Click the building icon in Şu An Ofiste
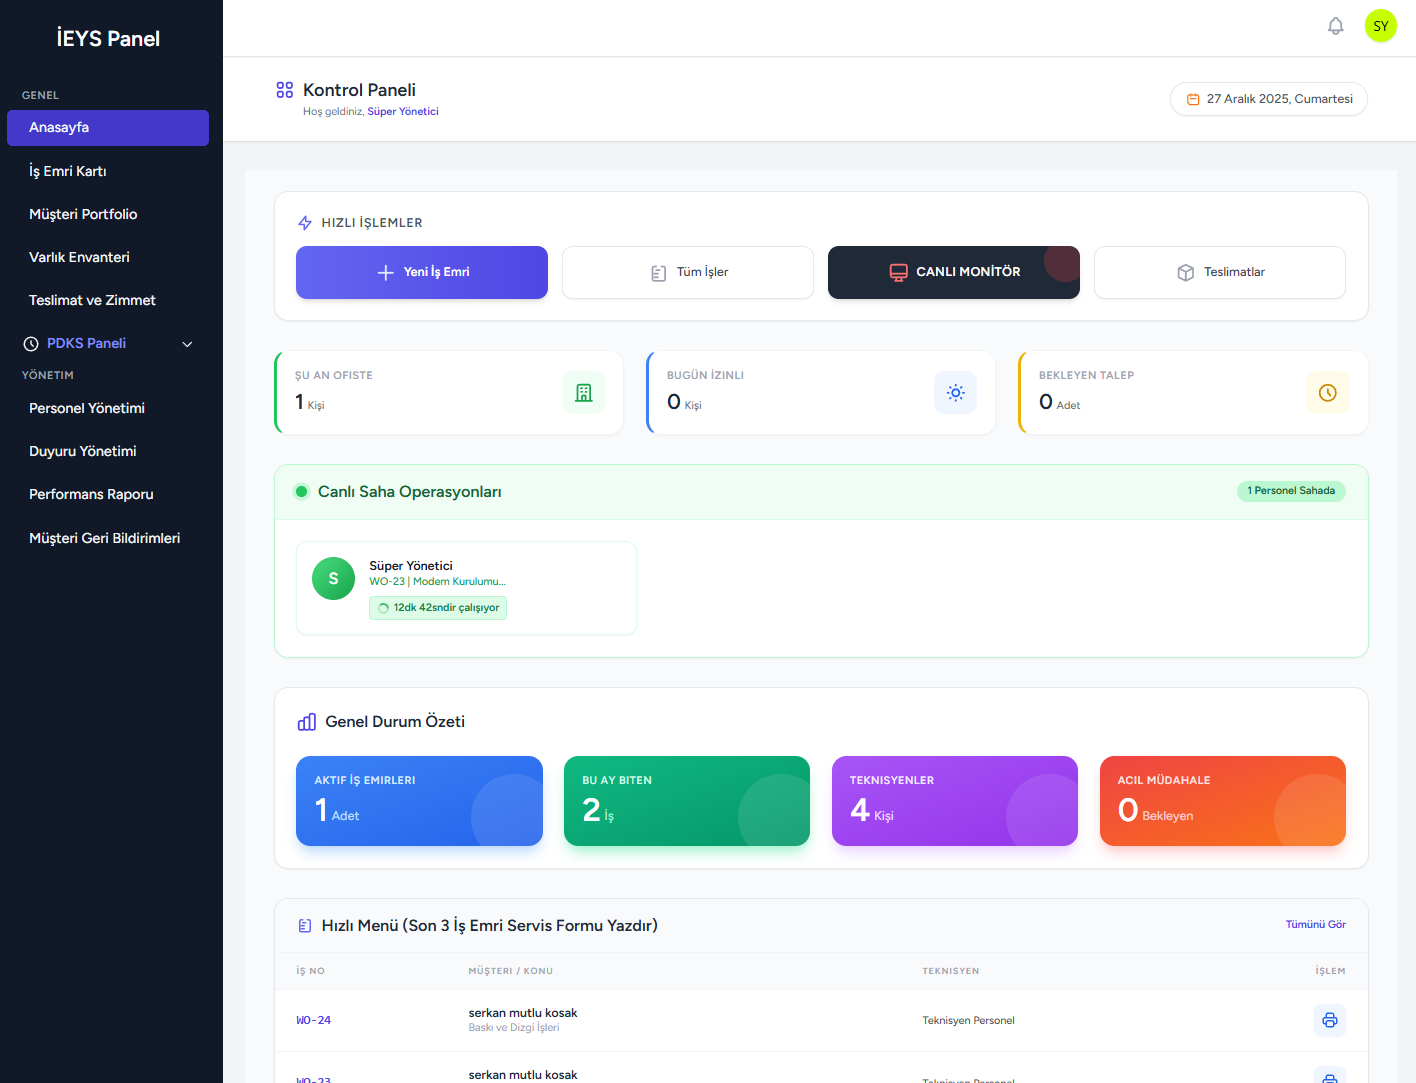Image resolution: width=1416 pixels, height=1083 pixels. 583,393
